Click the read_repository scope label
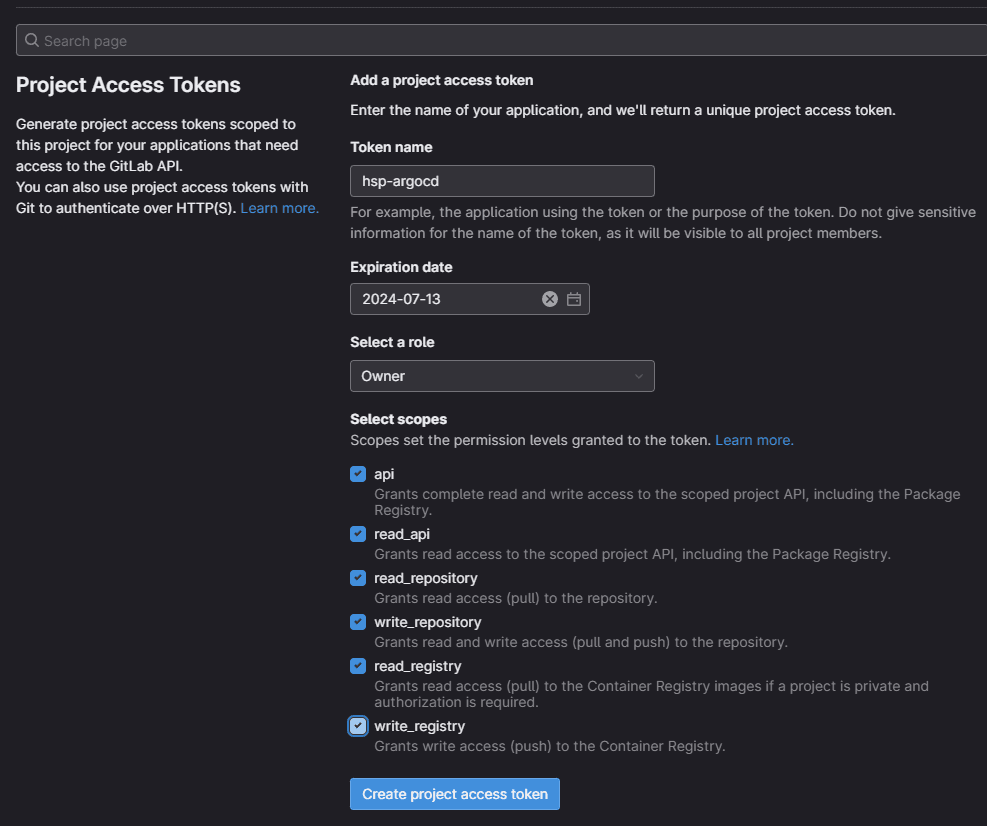 [x=425, y=578]
